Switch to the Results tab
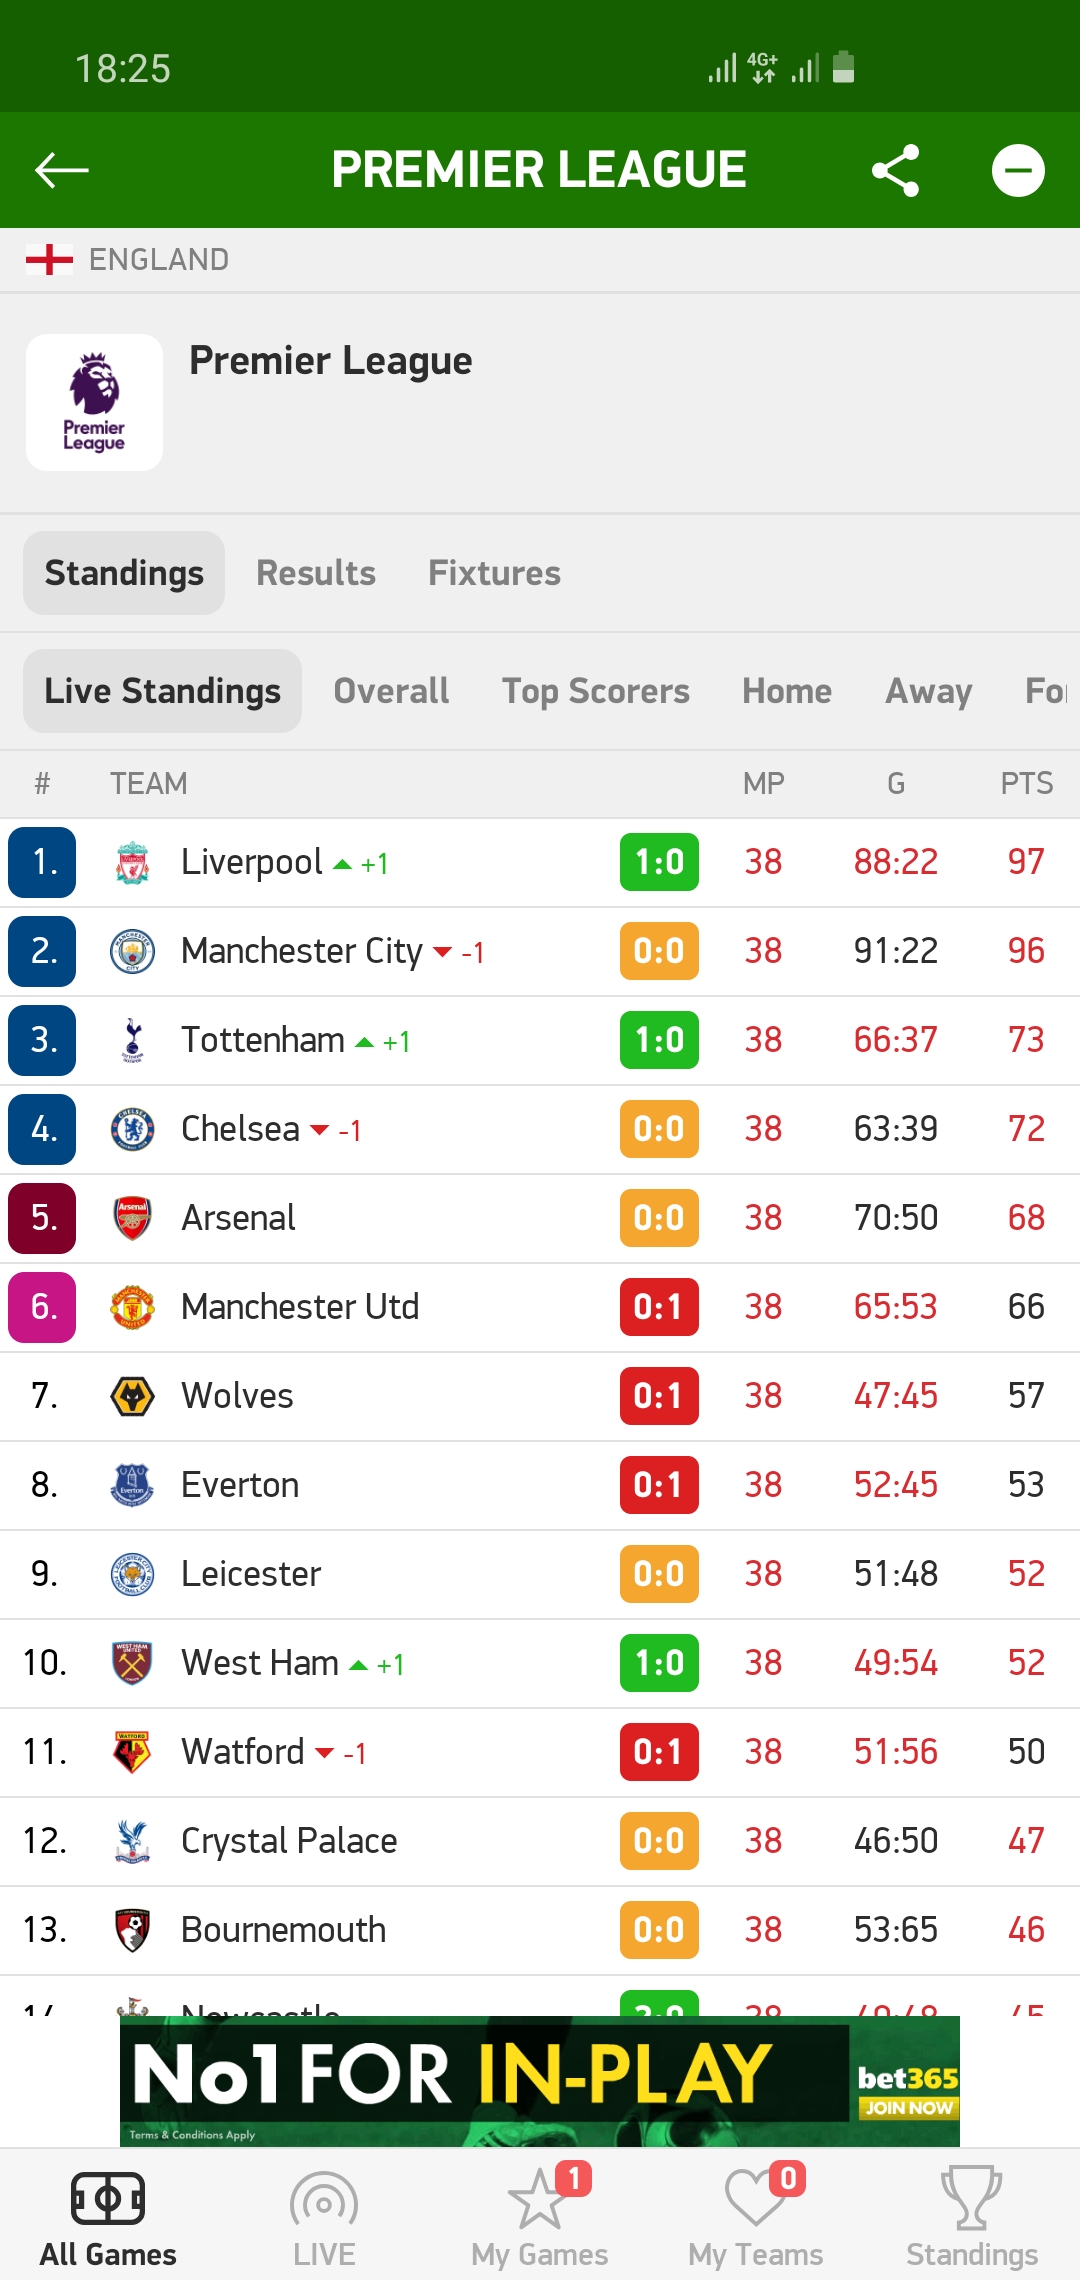Viewport: 1080px width, 2280px height. [316, 573]
